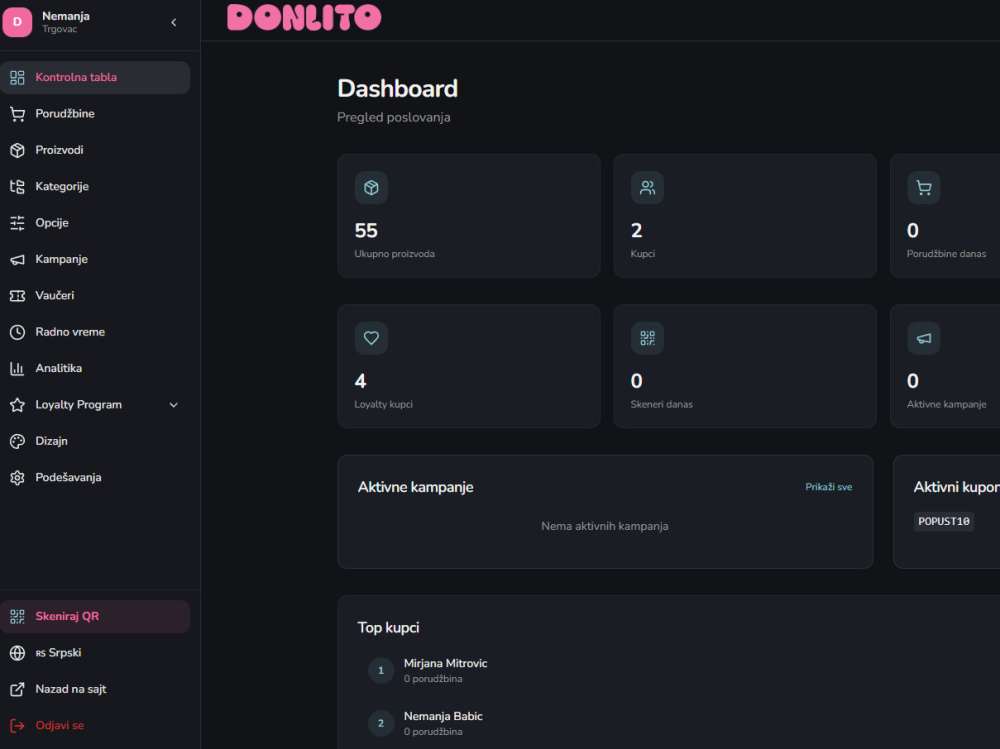
Task: Click the Nemanja Babic top customer name
Action: pos(443,716)
